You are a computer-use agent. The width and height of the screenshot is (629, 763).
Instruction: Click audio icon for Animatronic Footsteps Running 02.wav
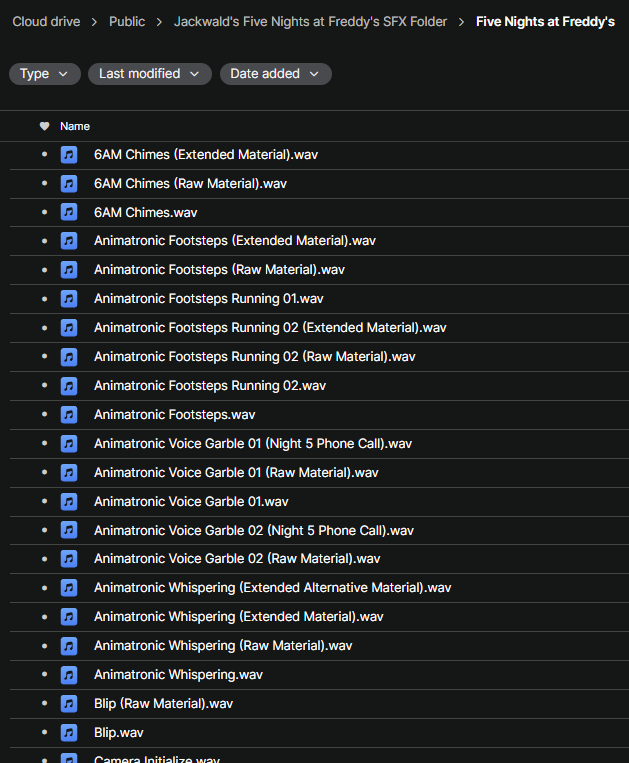pyautogui.click(x=69, y=385)
